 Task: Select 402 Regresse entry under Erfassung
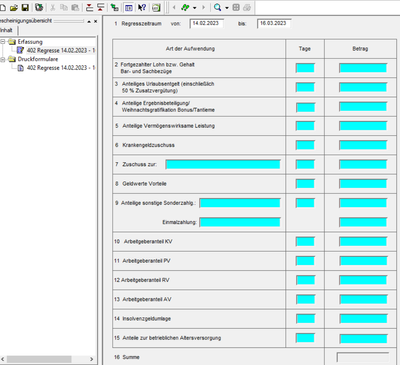[x=61, y=50]
